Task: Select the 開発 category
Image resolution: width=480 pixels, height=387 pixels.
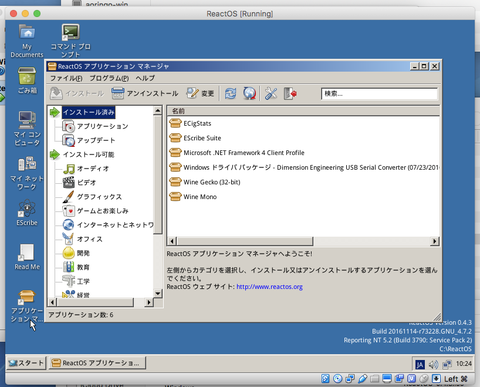Action: coord(83,253)
